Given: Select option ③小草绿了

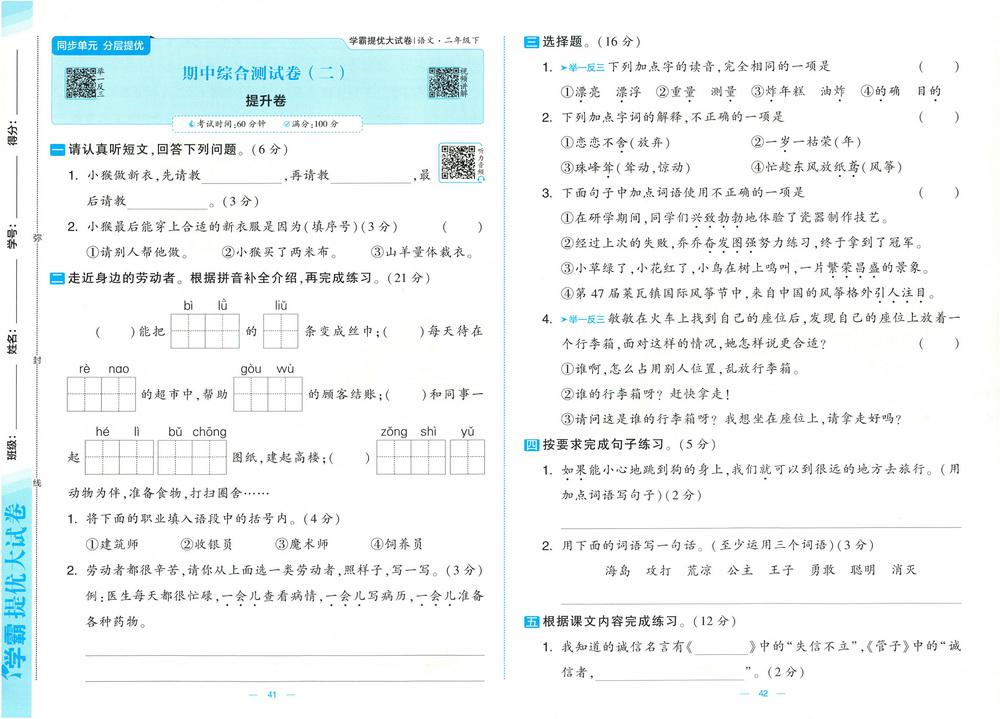Looking at the screenshot, I should 745,268.
